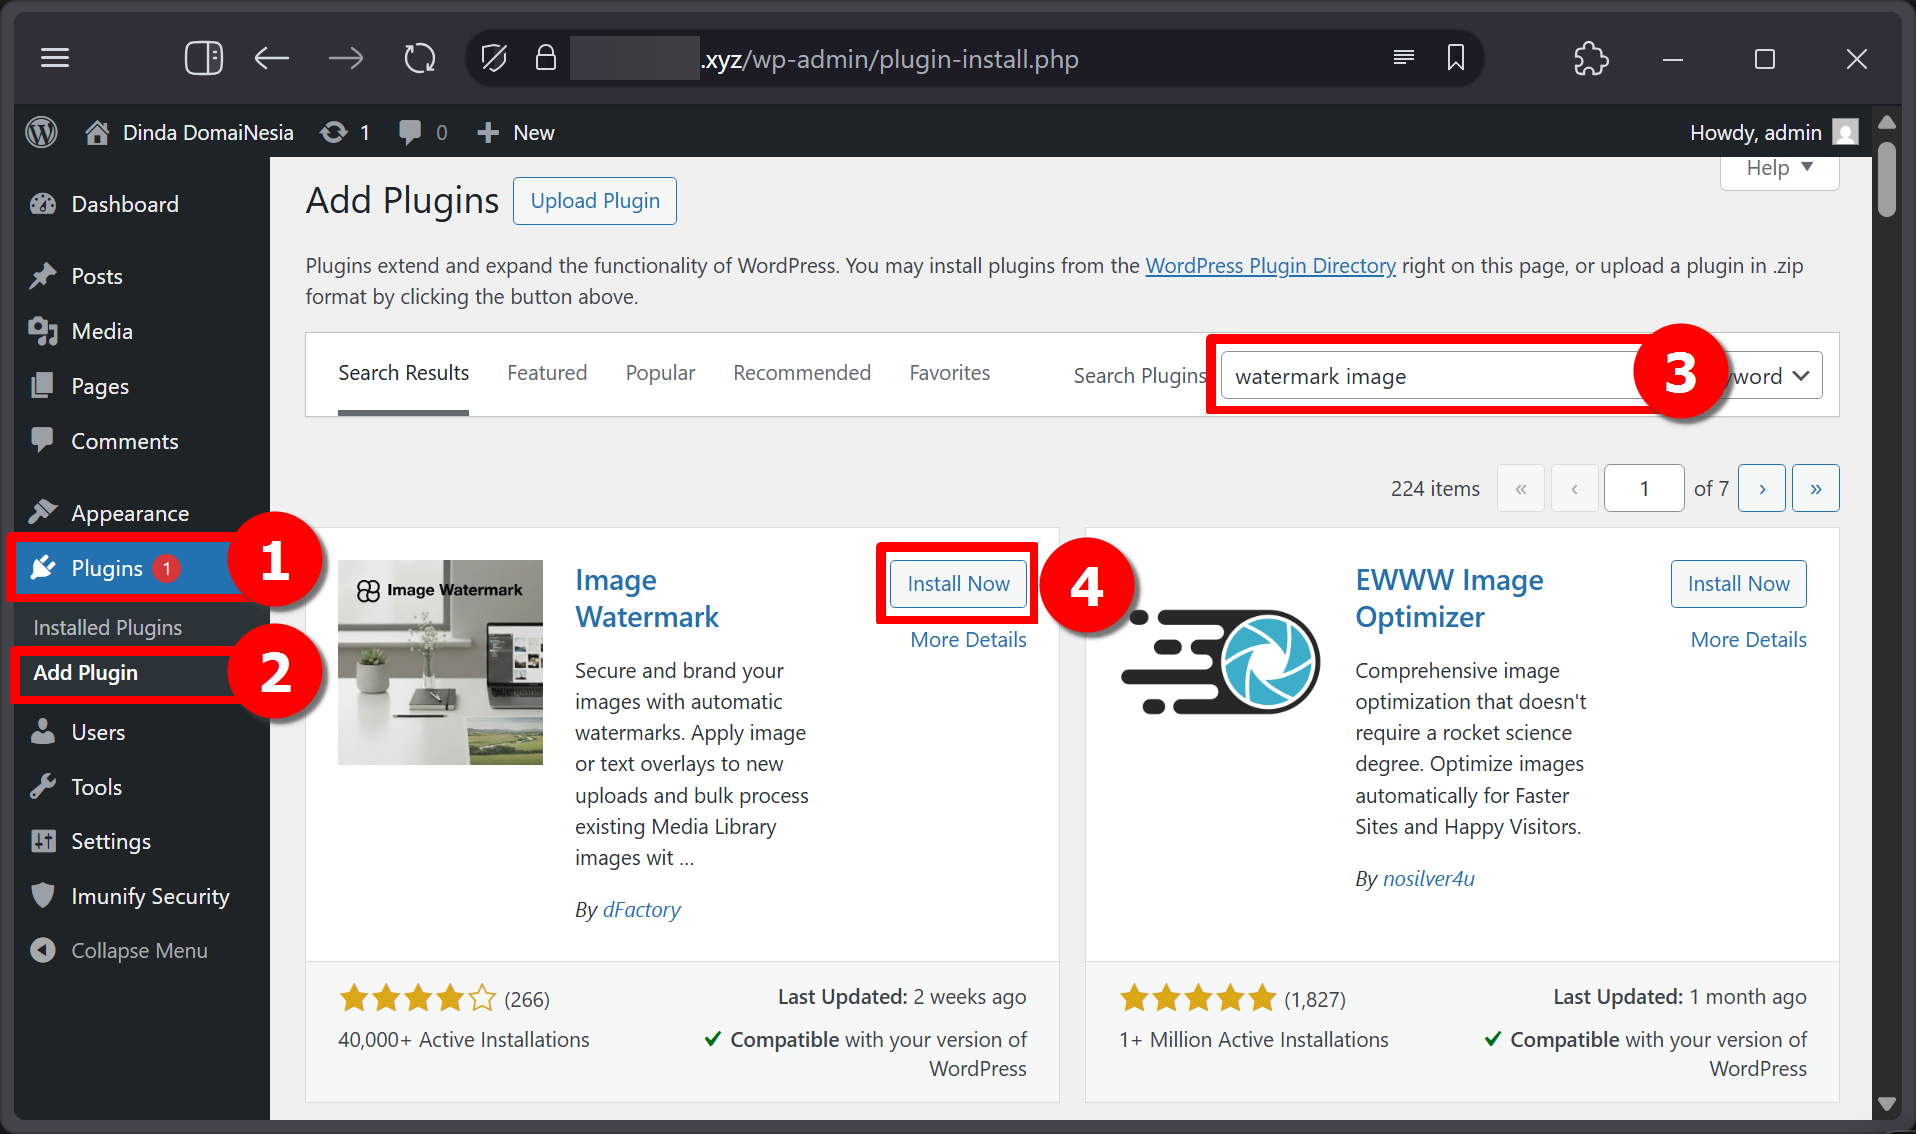Click the current page number field
Screen dimensions: 1916x1134
1644,489
